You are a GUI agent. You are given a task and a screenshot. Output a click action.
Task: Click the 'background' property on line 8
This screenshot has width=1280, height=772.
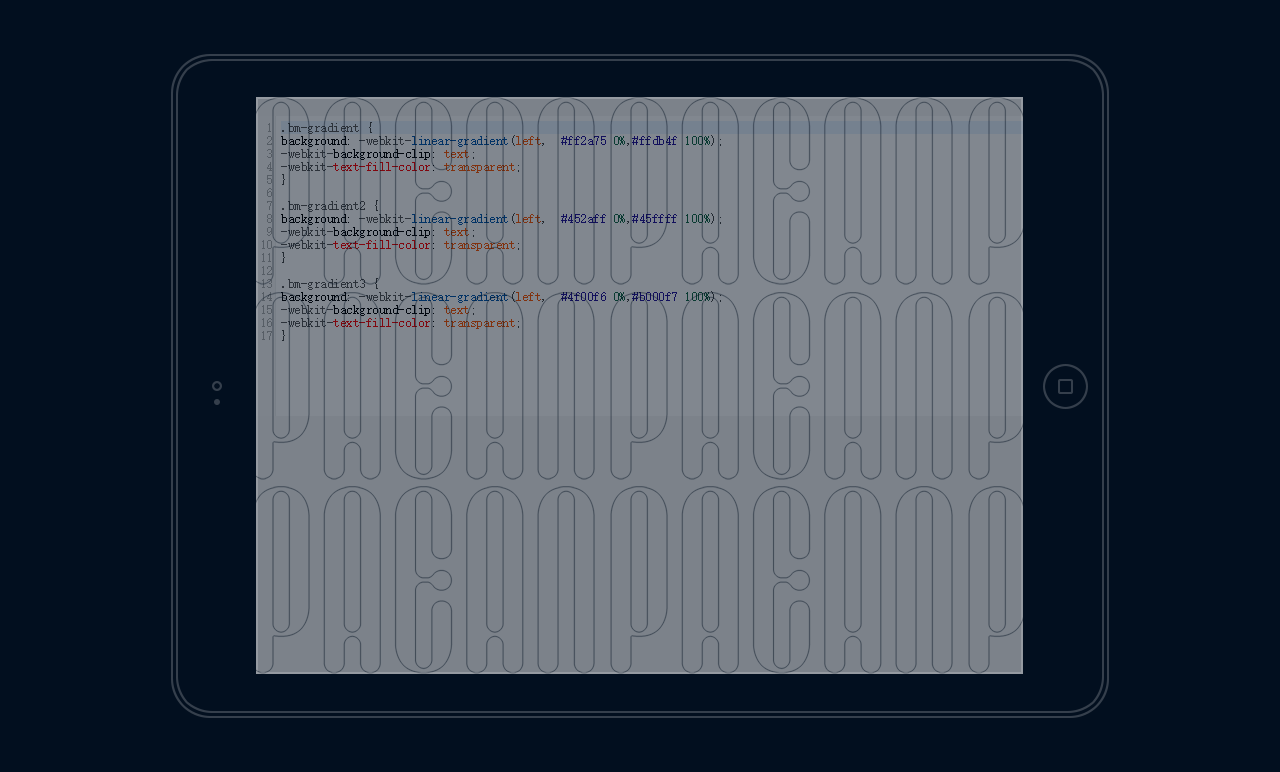pos(314,219)
